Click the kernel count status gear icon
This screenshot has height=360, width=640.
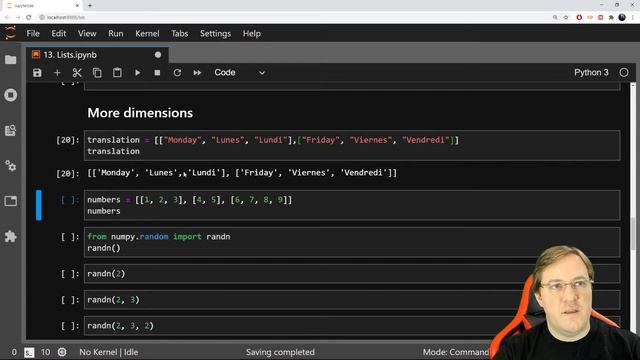62,352
